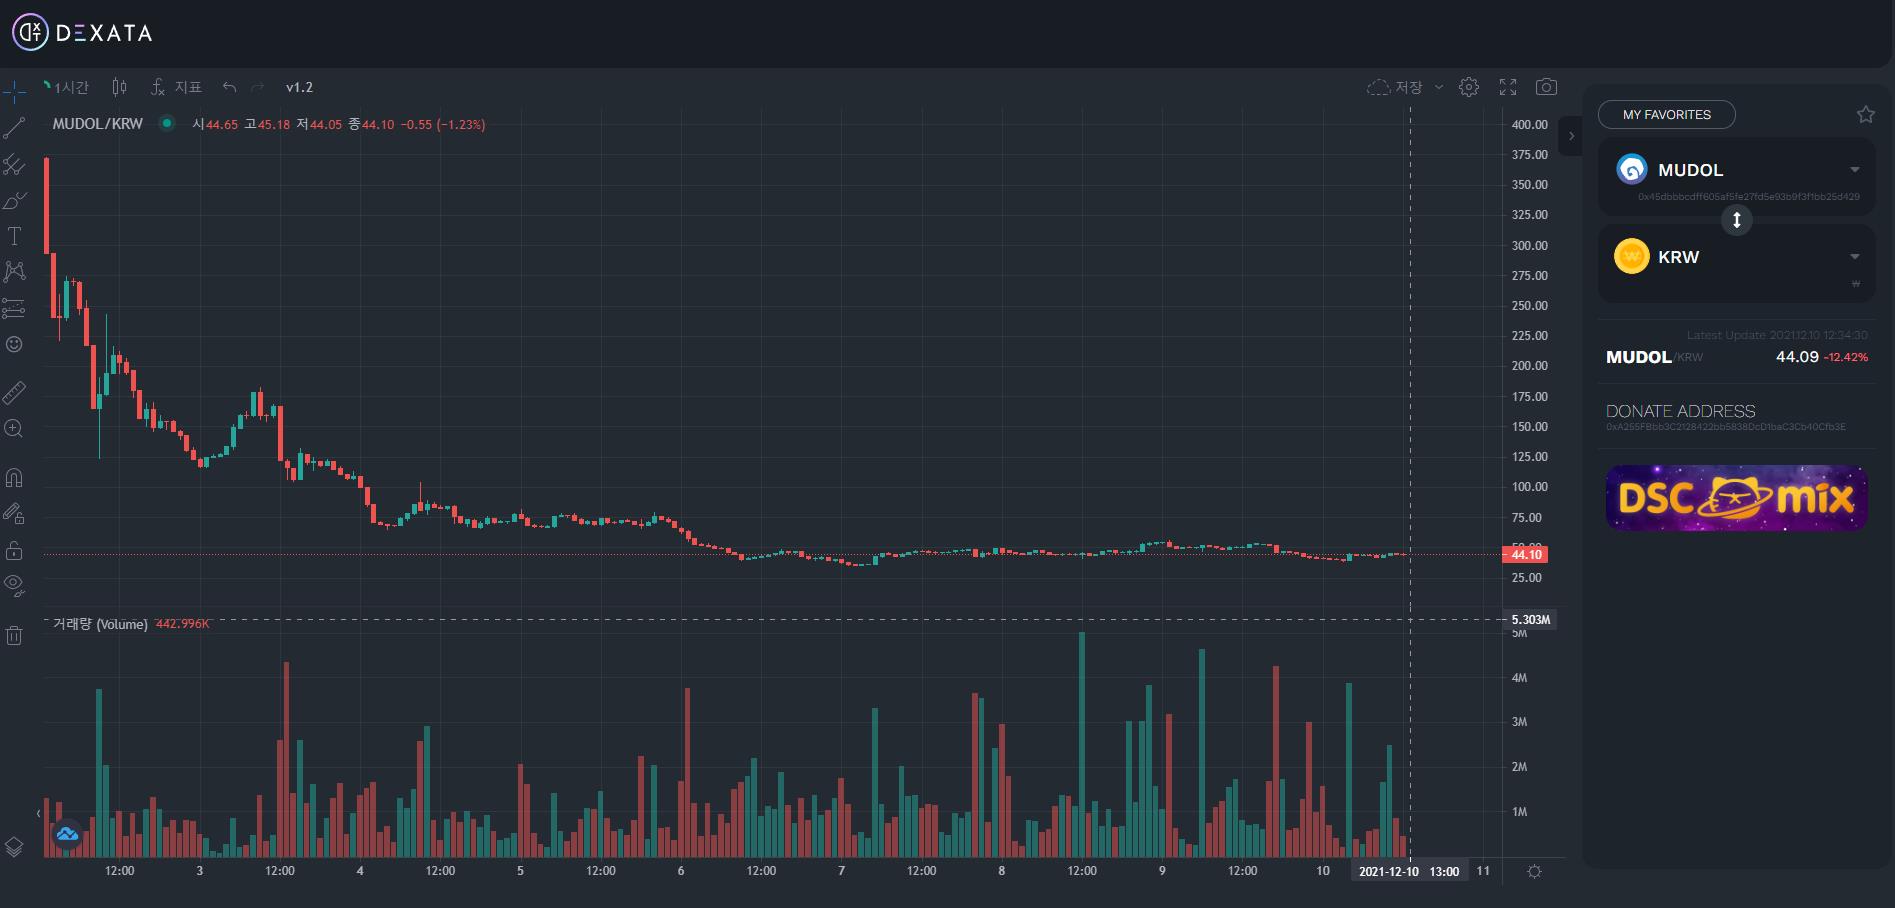Select the long position prediction tool

(x=14, y=308)
